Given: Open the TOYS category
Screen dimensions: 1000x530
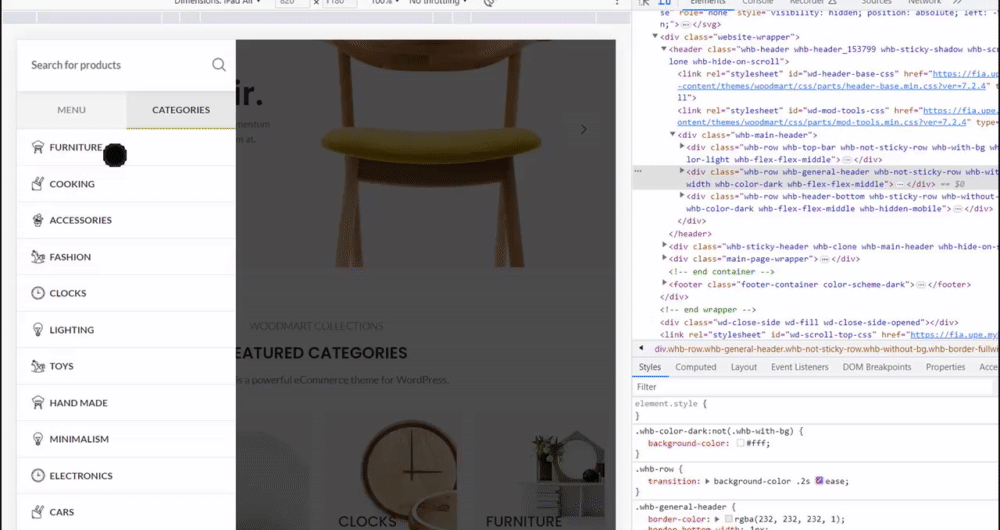Looking at the screenshot, I should pos(126,366).
